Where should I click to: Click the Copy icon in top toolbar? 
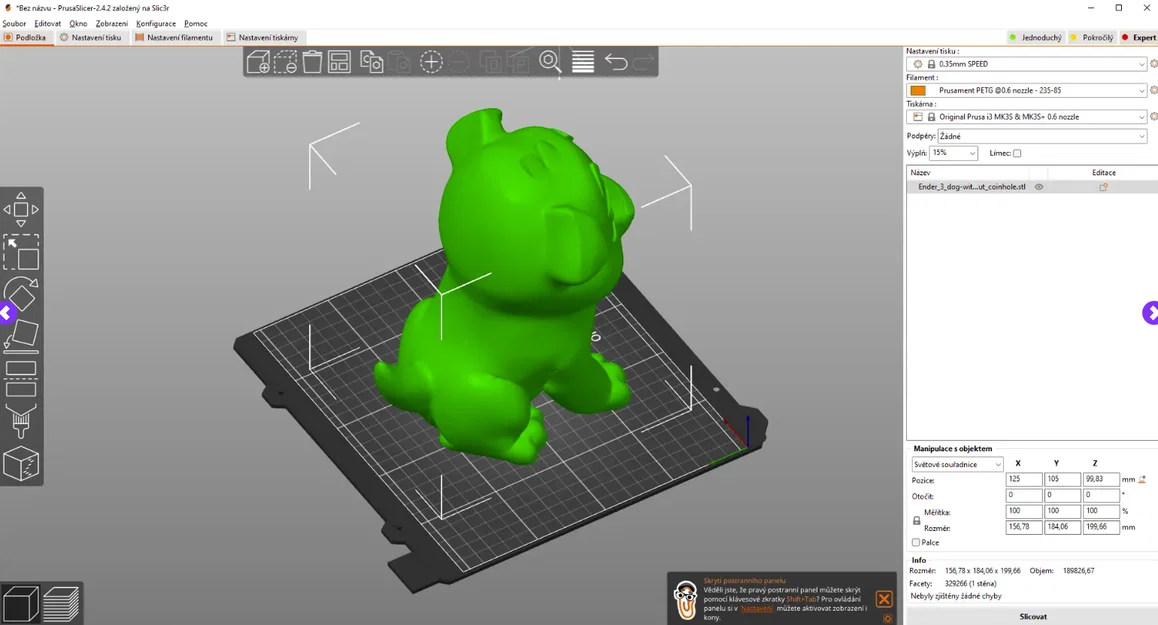click(x=371, y=61)
